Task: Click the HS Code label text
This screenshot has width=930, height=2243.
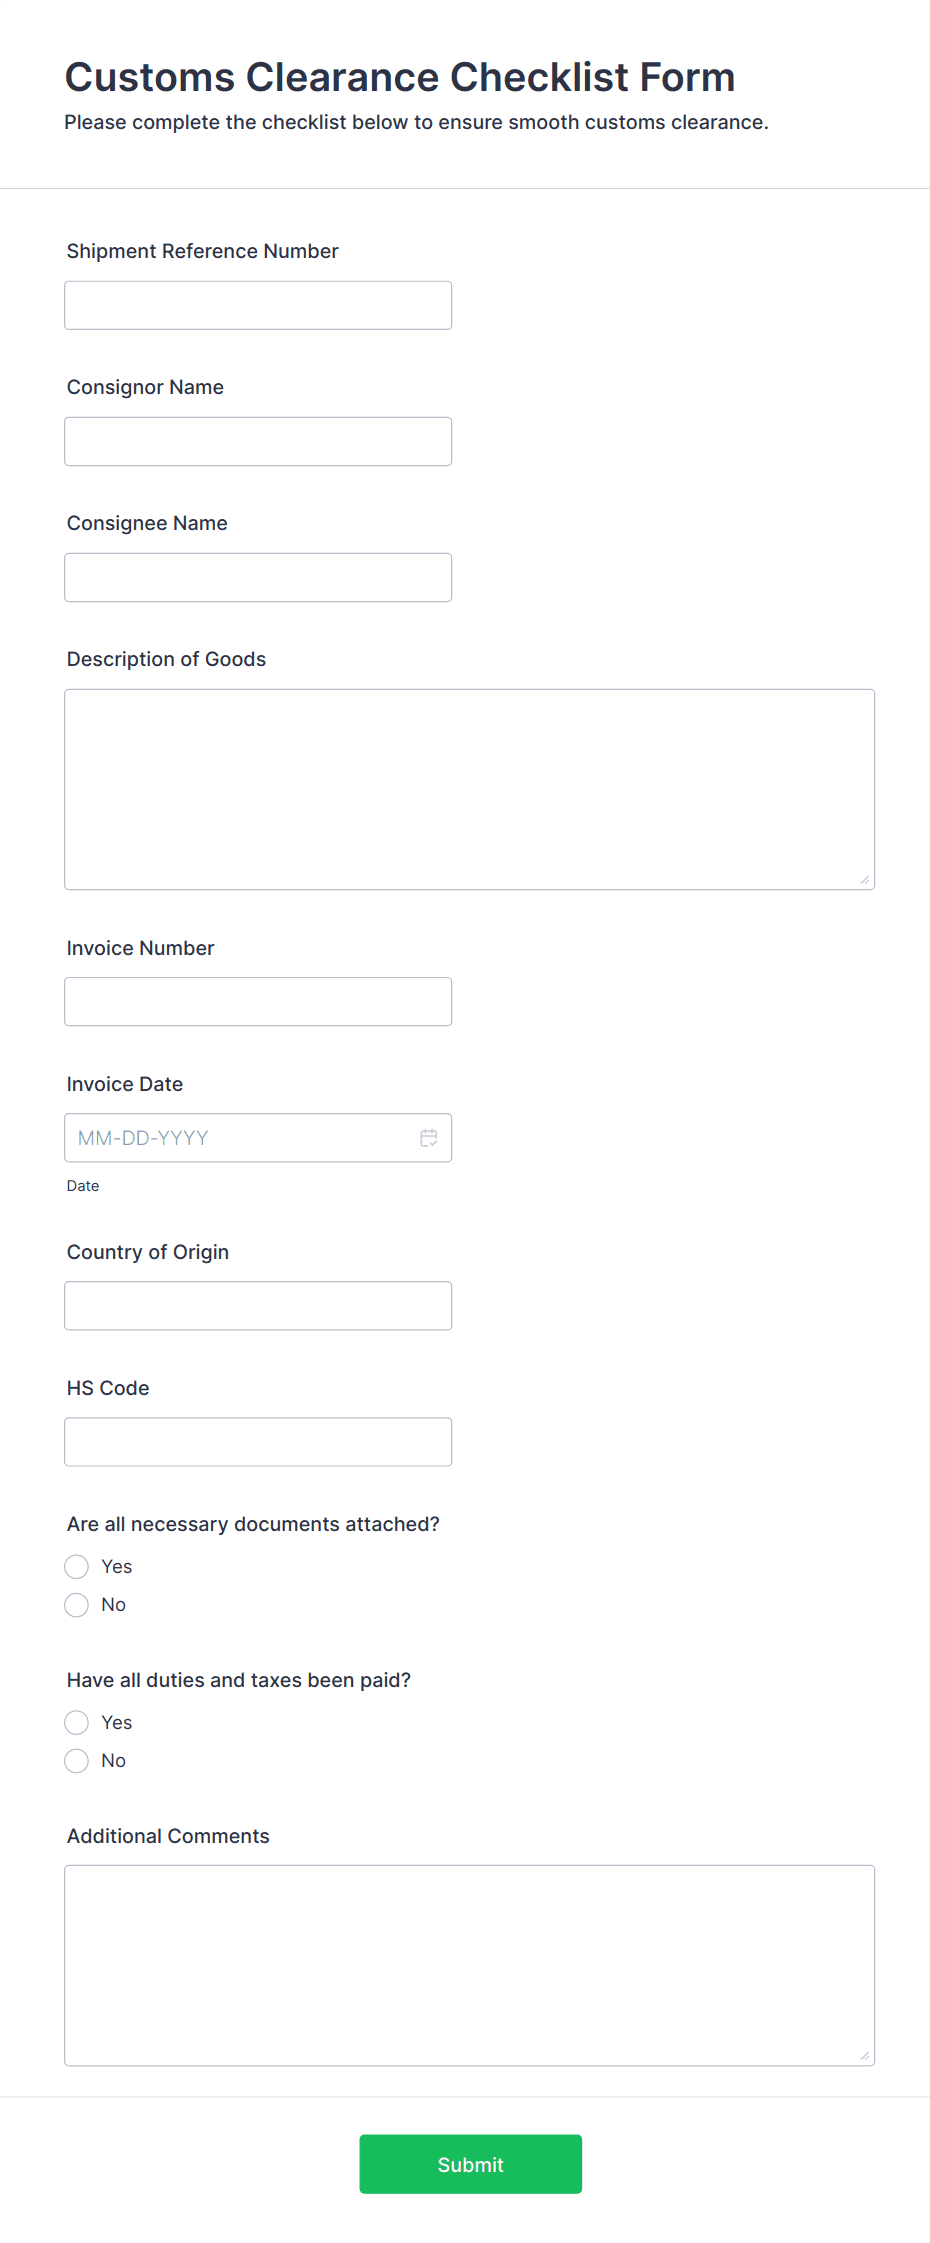Action: coord(108,1388)
